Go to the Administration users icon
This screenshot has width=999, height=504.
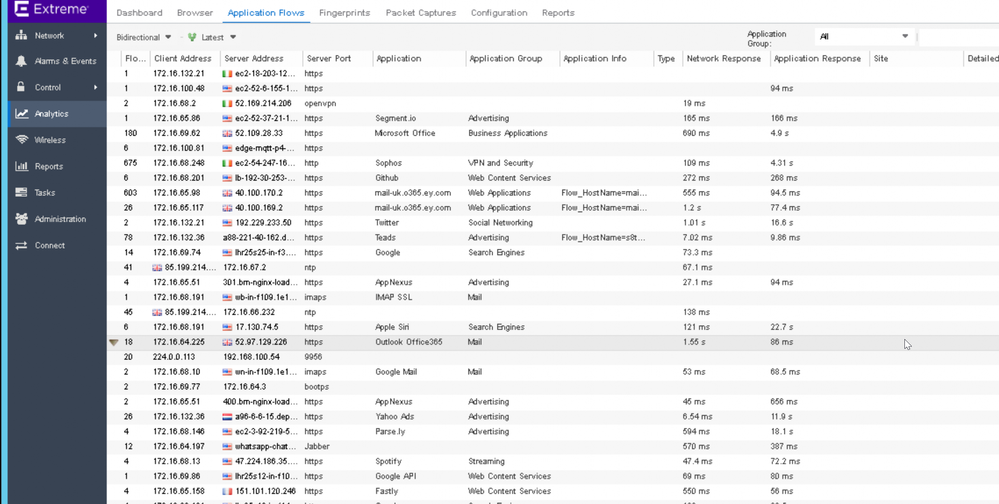tap(21, 219)
